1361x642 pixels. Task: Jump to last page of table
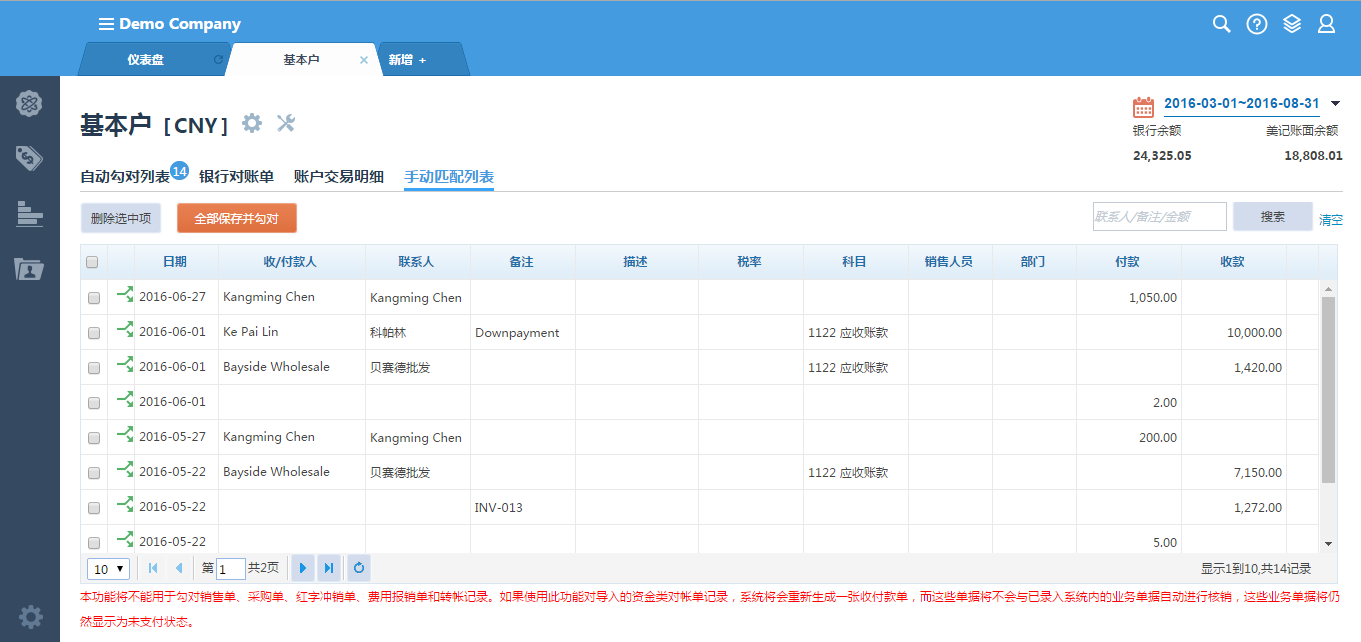[329, 568]
